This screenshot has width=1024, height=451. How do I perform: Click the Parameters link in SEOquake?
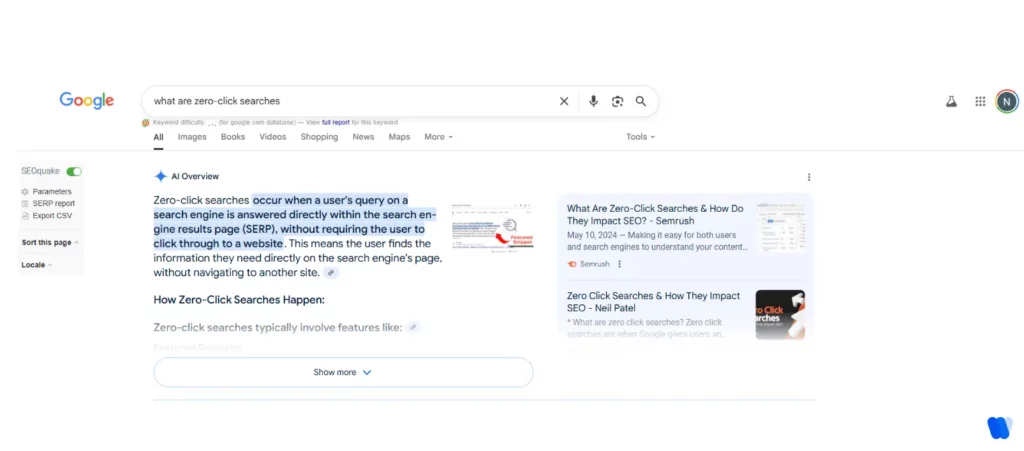[x=52, y=192]
